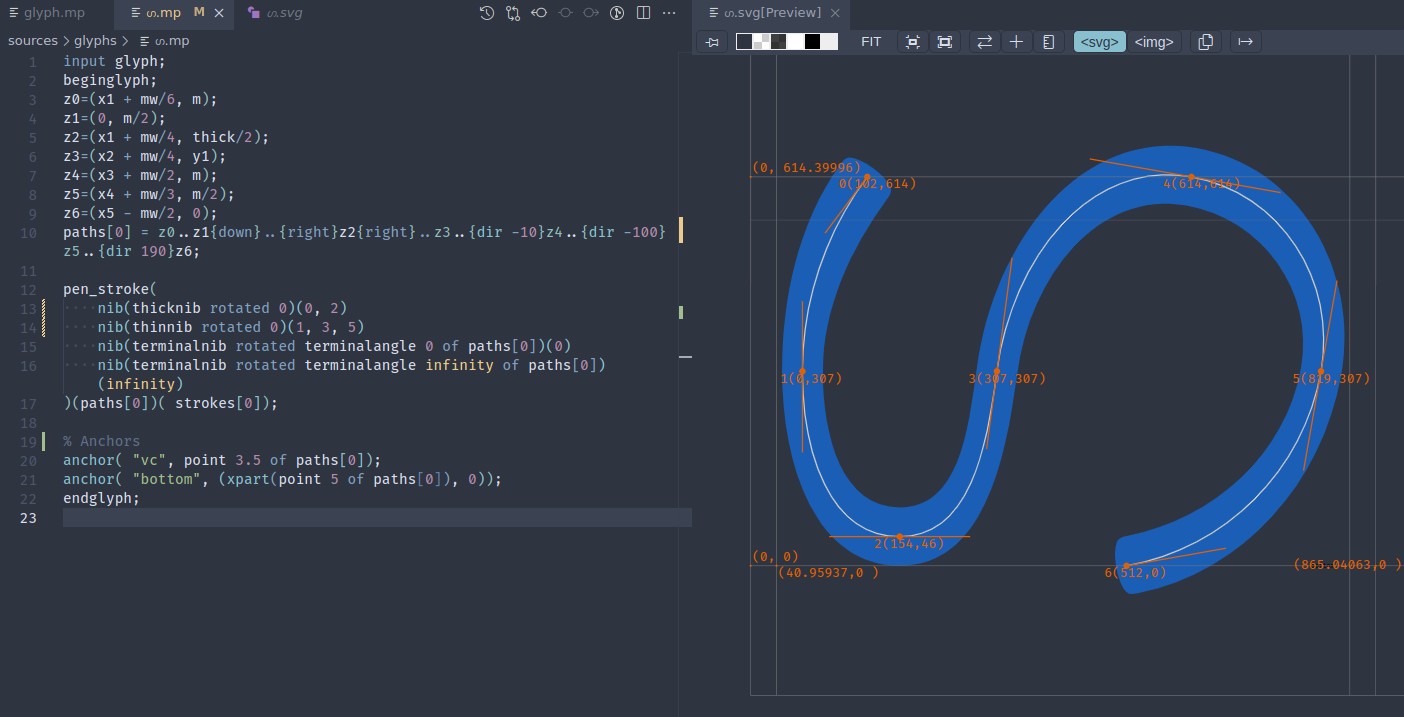The width and height of the screenshot is (1404, 717).
Task: Toggle <svg> rendering mode in the preview
Action: click(1099, 41)
